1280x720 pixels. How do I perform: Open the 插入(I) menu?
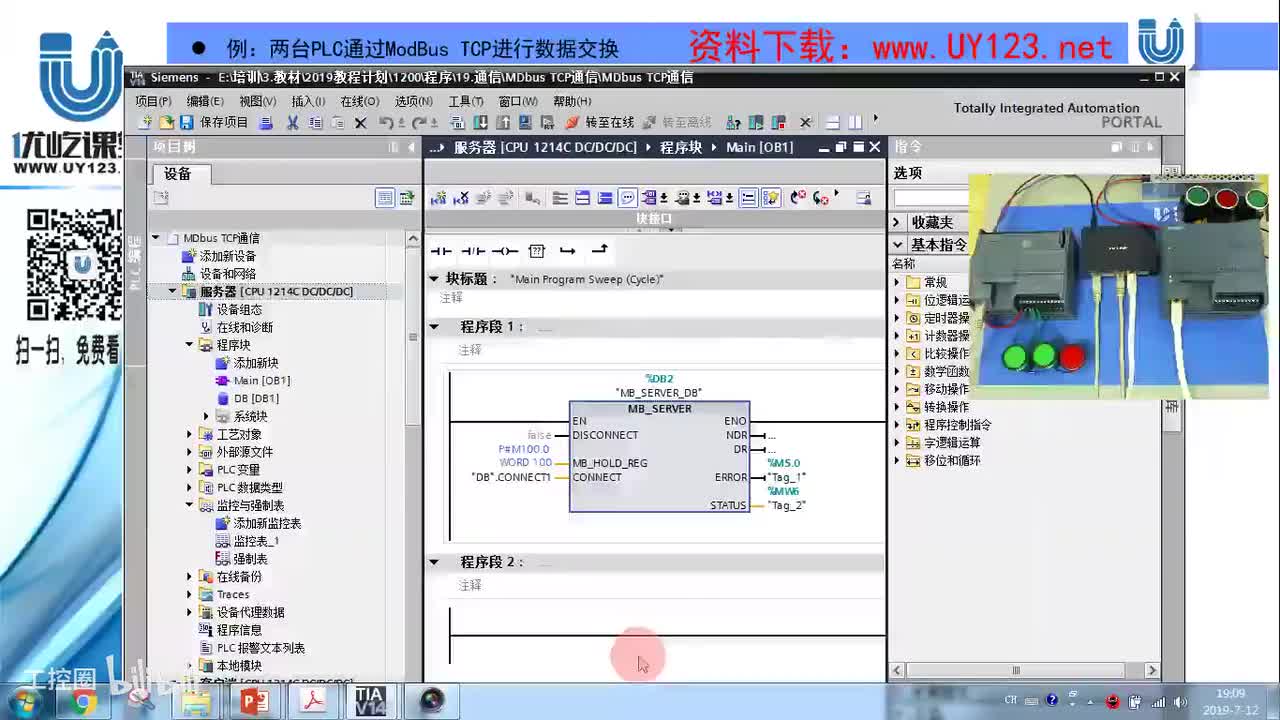308,101
